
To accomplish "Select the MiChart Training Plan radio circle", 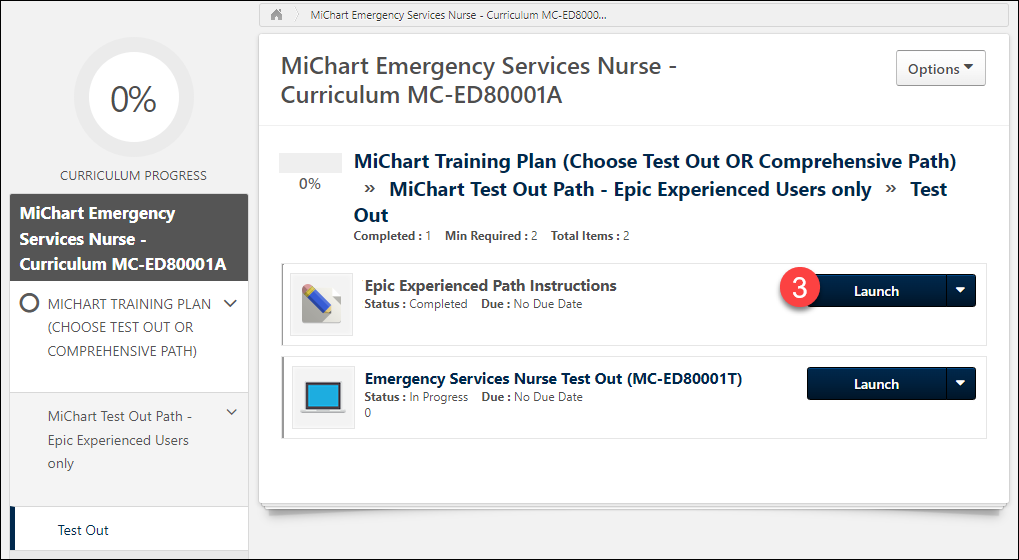I will [x=30, y=304].
